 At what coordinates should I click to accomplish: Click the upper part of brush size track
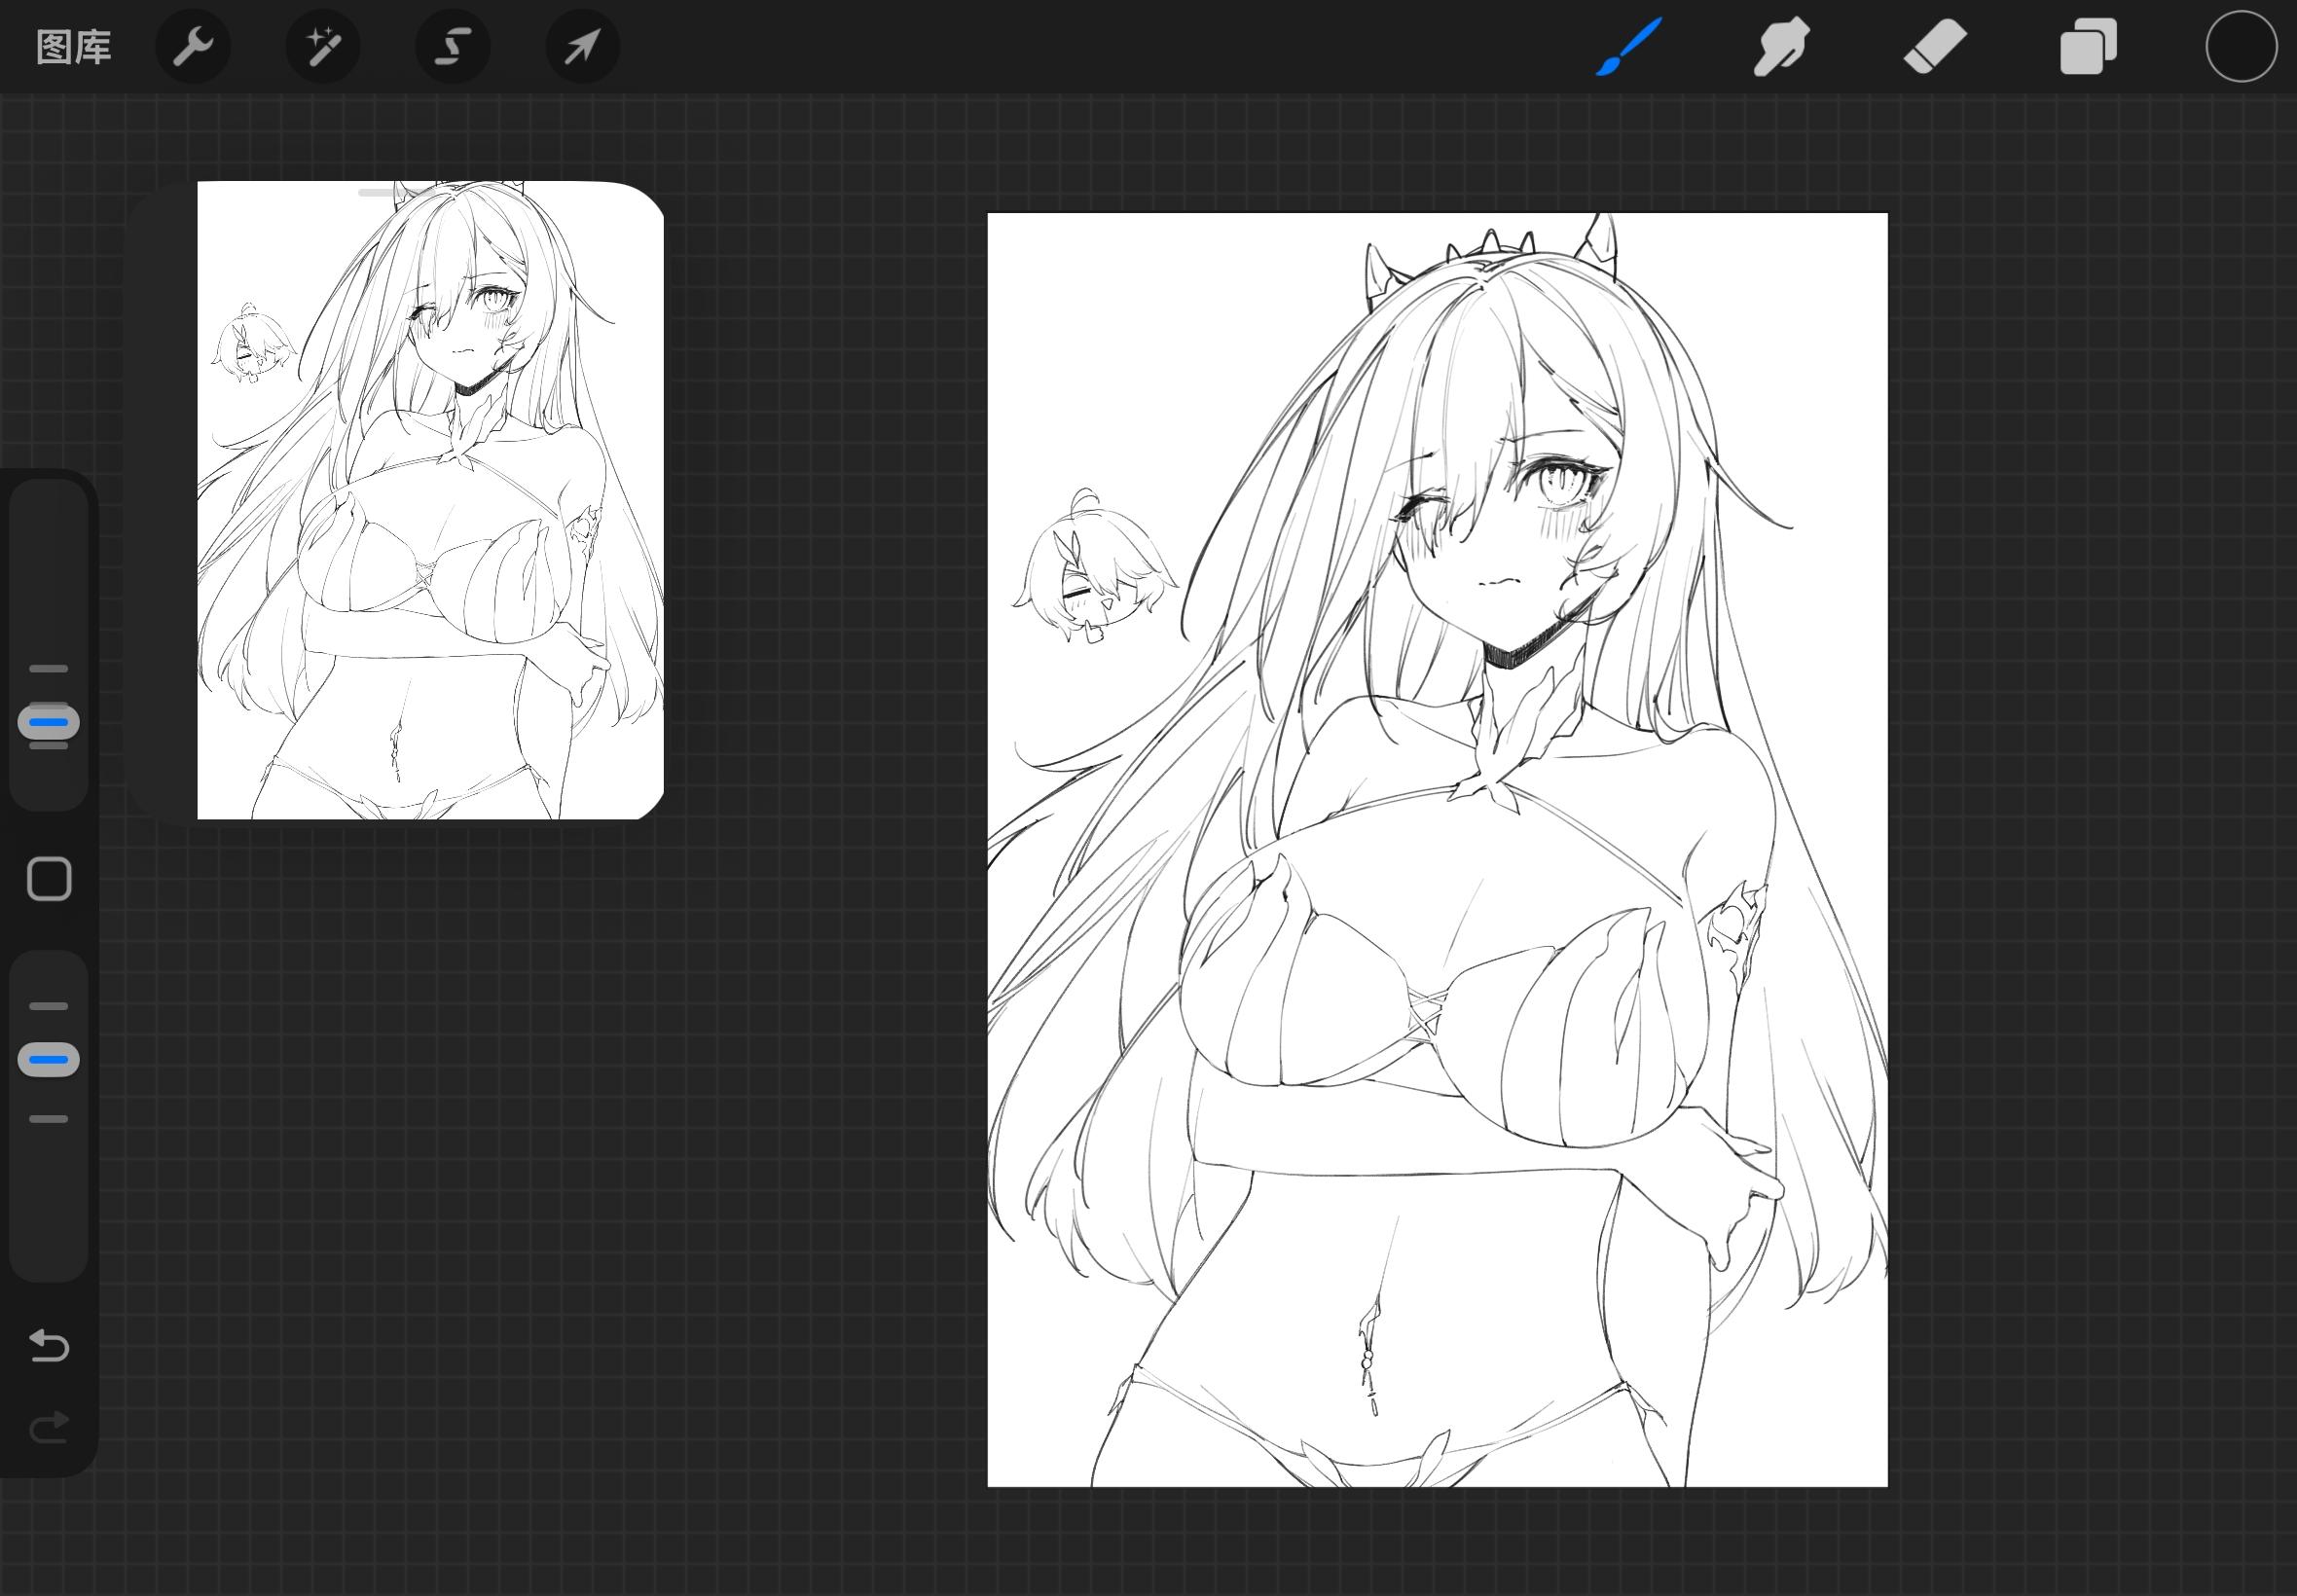[49, 570]
